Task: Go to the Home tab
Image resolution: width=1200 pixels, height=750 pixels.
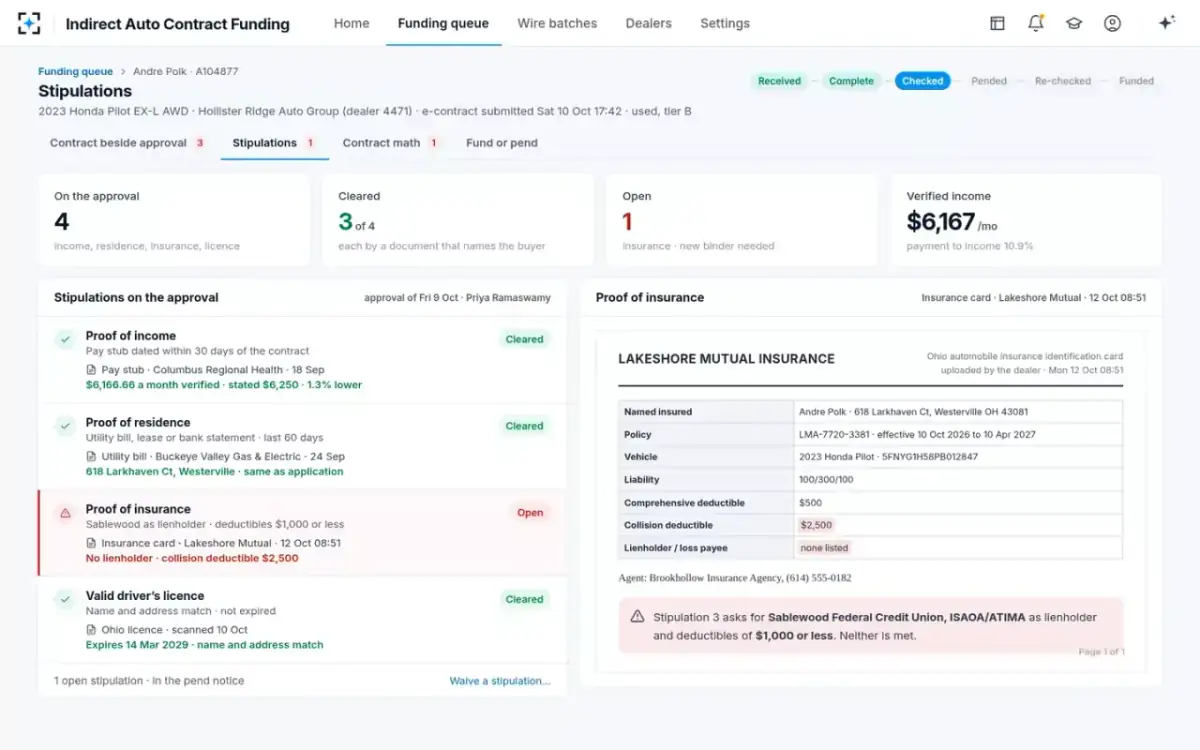Action: pos(351,23)
